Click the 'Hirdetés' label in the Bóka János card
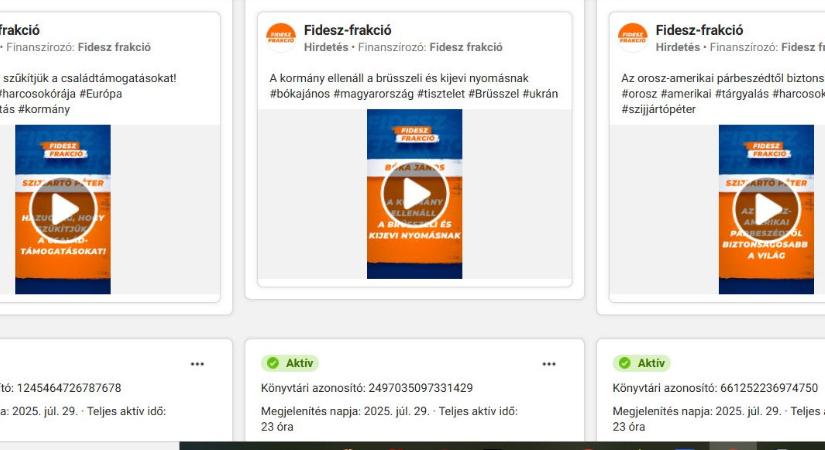 (x=326, y=47)
